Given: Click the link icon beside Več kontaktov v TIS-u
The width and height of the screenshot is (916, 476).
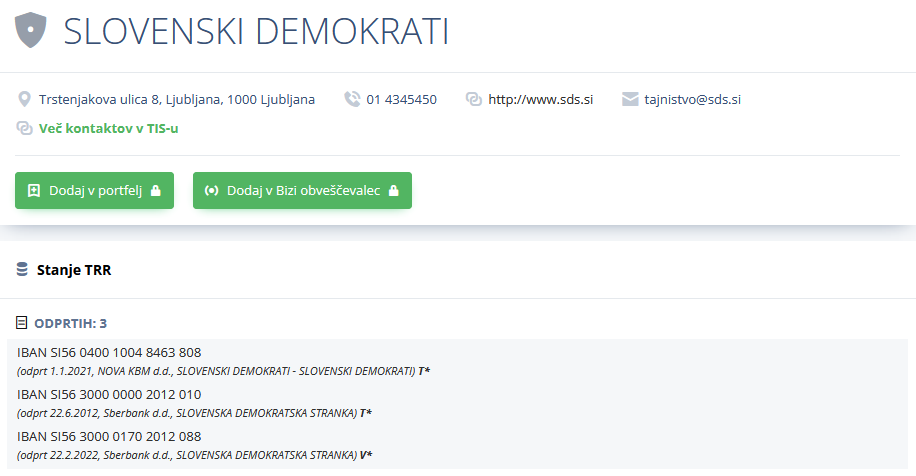Looking at the screenshot, I should (x=24, y=128).
